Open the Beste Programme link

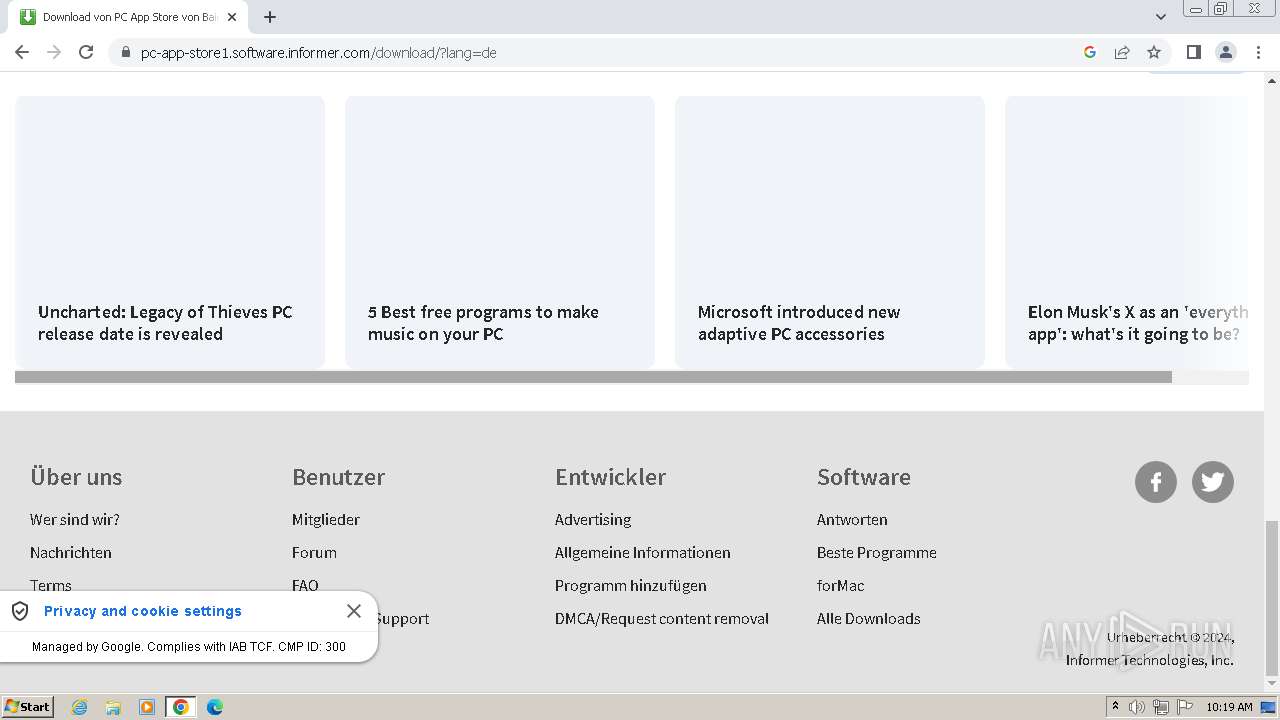pos(877,552)
